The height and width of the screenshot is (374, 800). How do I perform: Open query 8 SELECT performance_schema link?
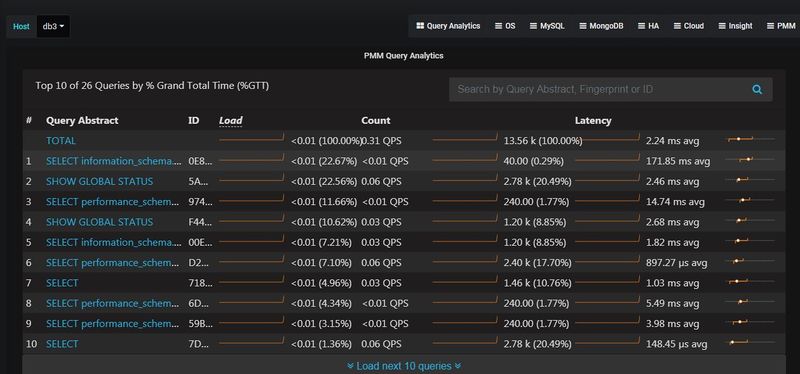pyautogui.click(x=113, y=304)
